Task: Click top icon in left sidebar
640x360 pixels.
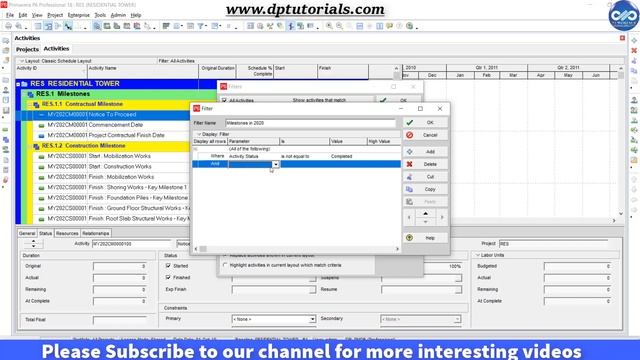Action: point(6,41)
